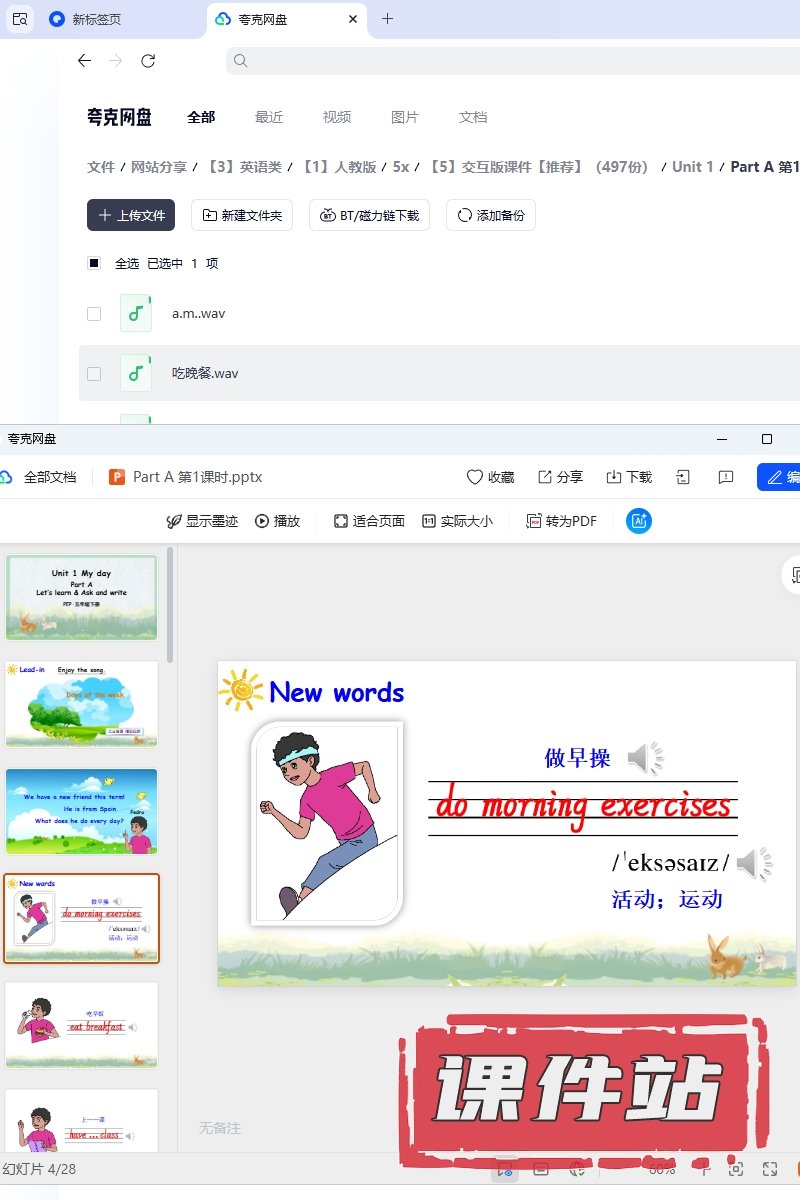
Task: Select the eat breakfast slide thumbnail
Action: coord(81,1025)
